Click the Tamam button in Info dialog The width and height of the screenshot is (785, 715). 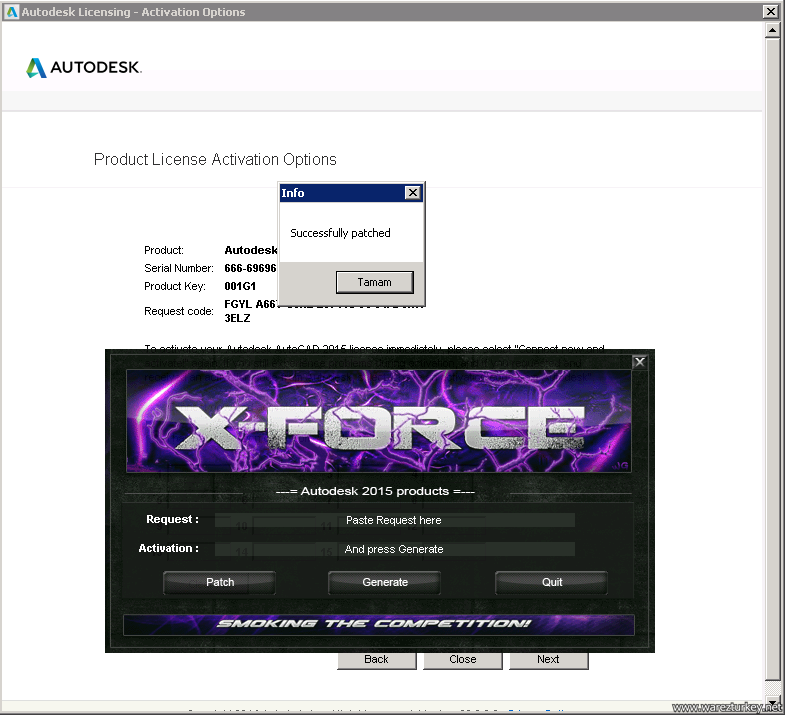point(374,282)
